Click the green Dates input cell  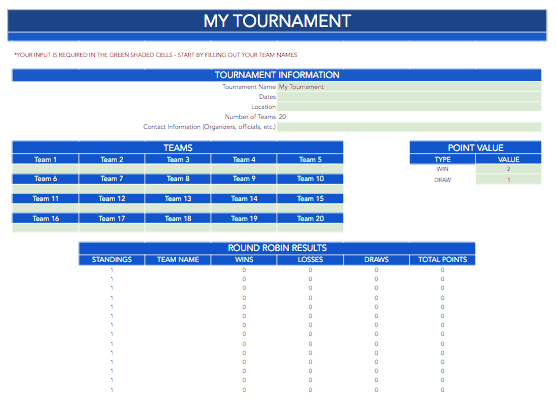[409, 97]
